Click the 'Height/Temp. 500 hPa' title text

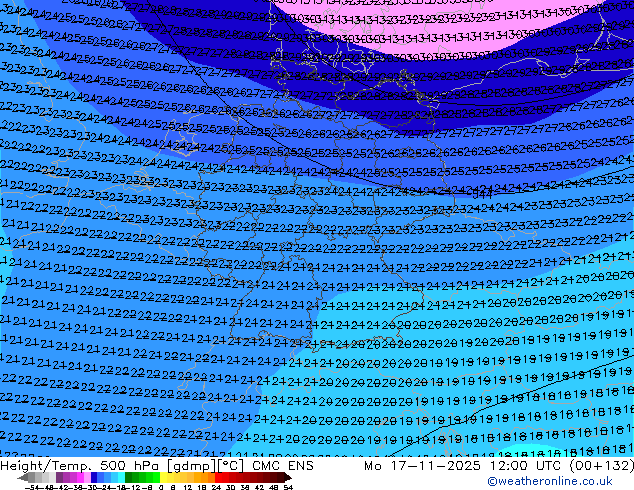pyautogui.click(x=80, y=466)
